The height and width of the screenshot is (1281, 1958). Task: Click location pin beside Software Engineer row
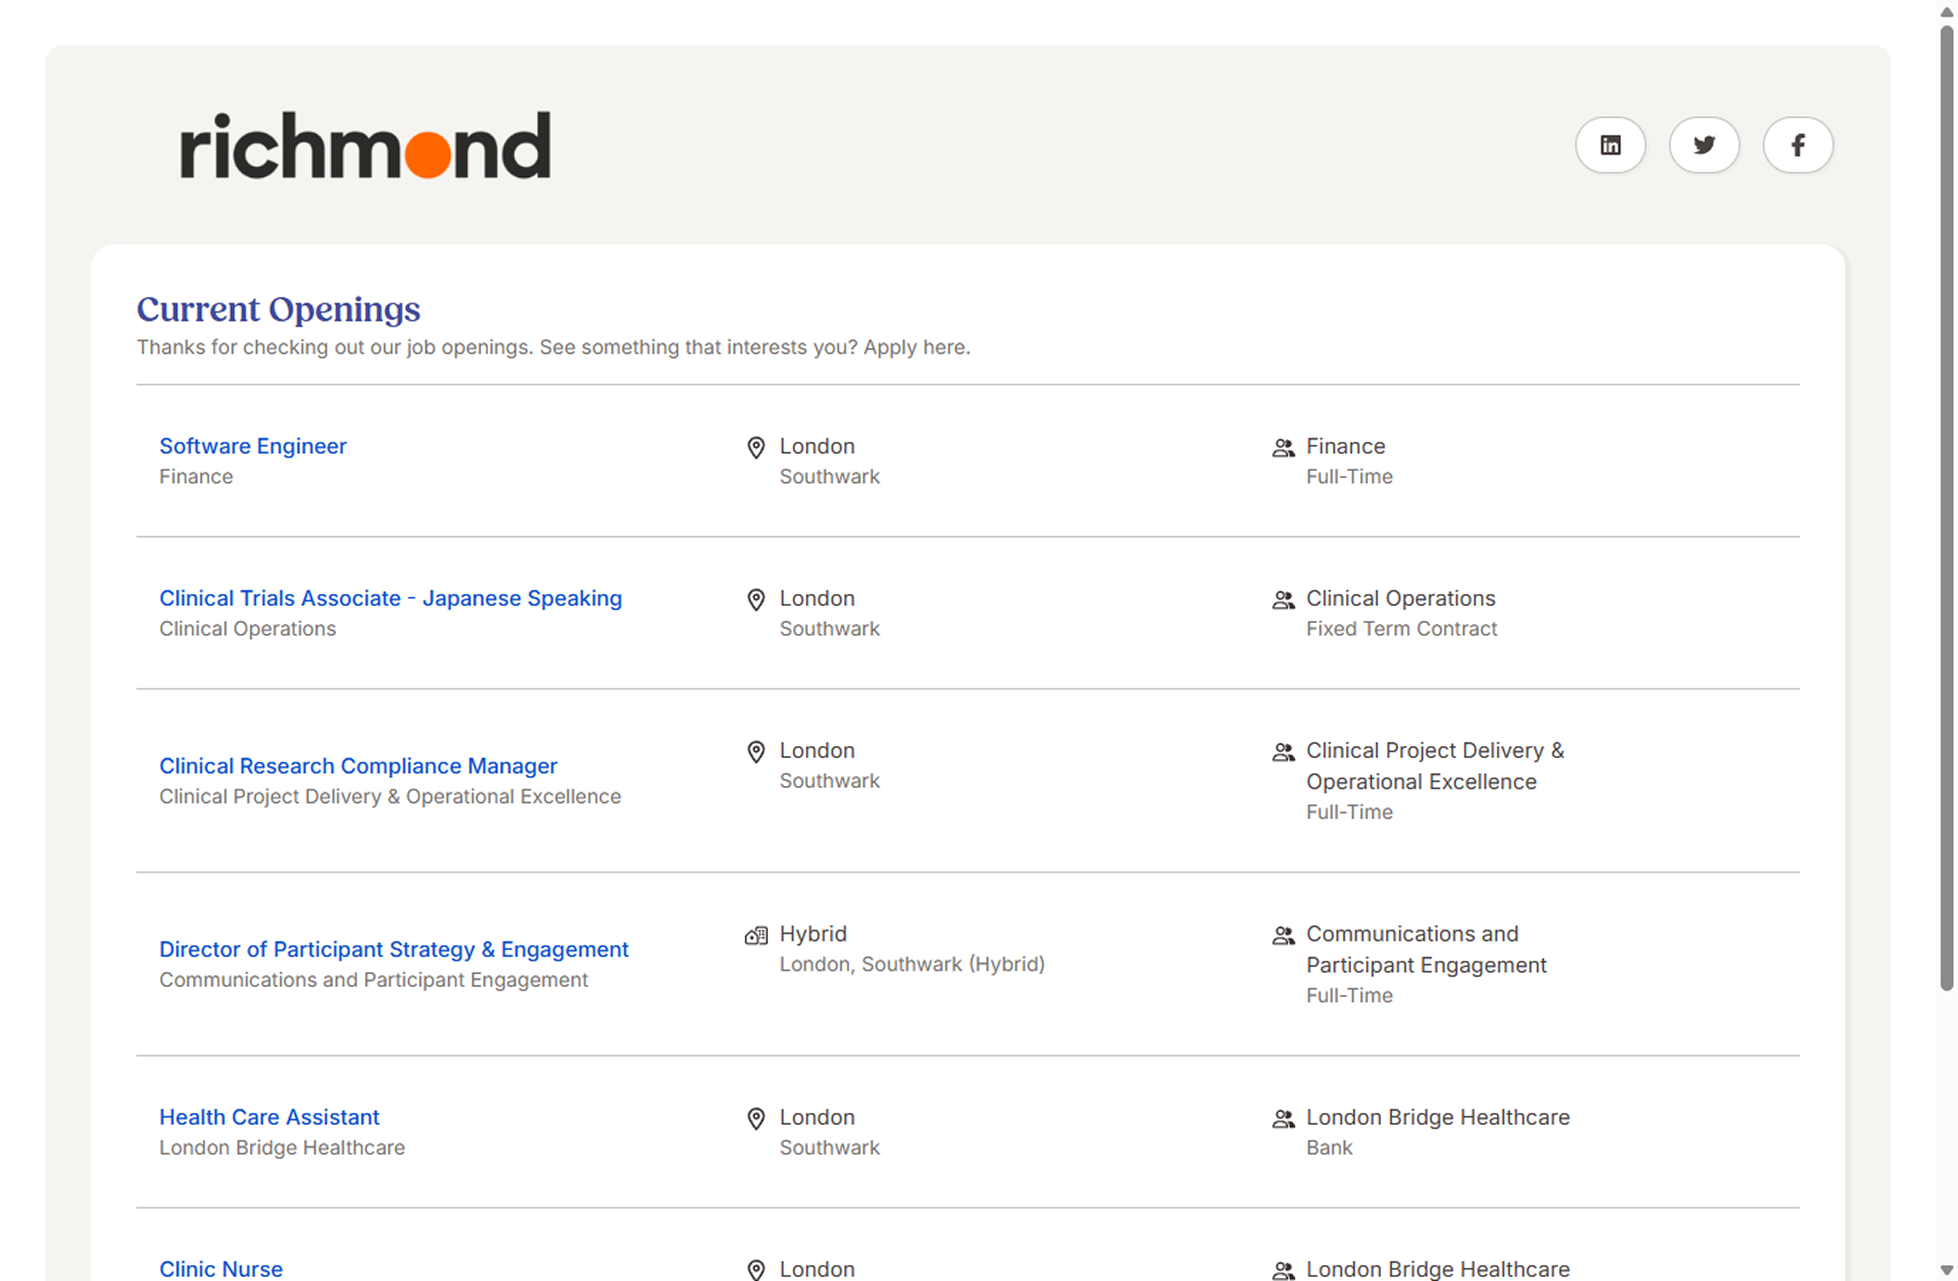coord(756,447)
